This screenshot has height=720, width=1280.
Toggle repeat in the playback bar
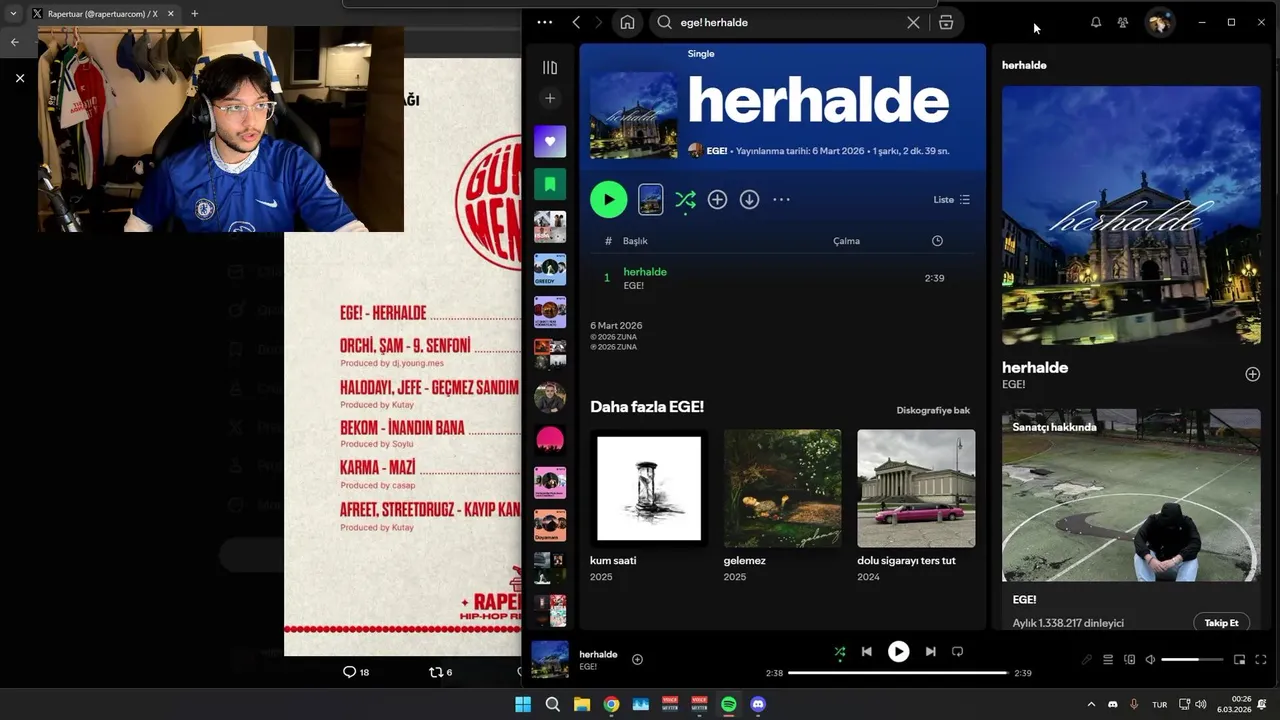957,651
